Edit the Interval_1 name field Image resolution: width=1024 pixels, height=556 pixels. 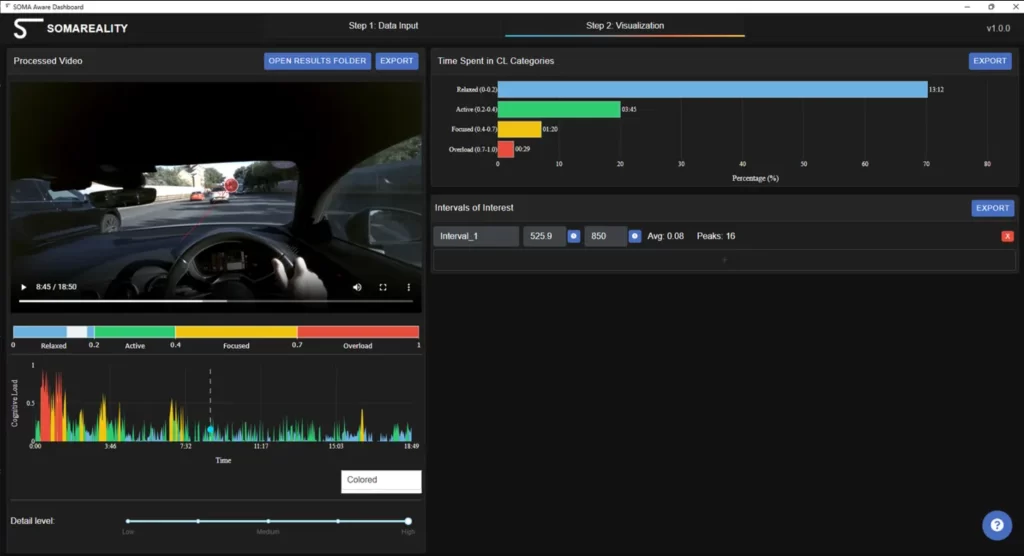pyautogui.click(x=476, y=236)
